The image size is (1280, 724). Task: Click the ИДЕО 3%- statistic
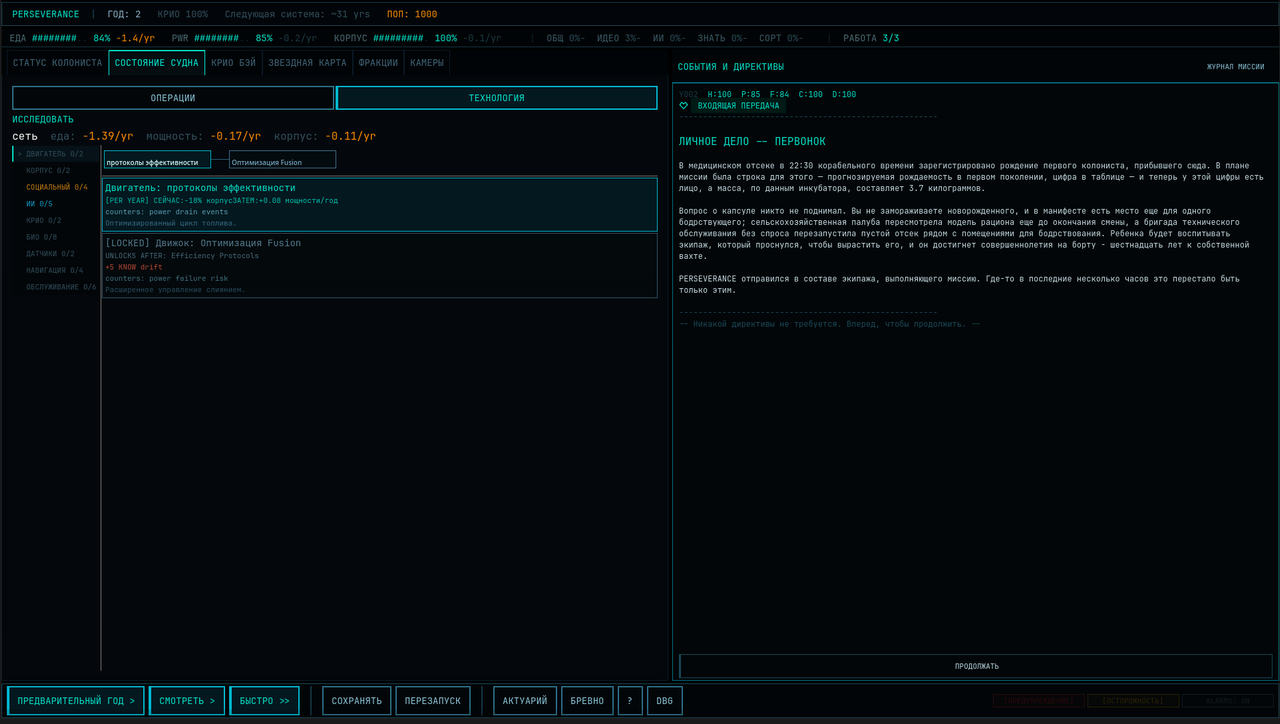pyautogui.click(x=618, y=38)
